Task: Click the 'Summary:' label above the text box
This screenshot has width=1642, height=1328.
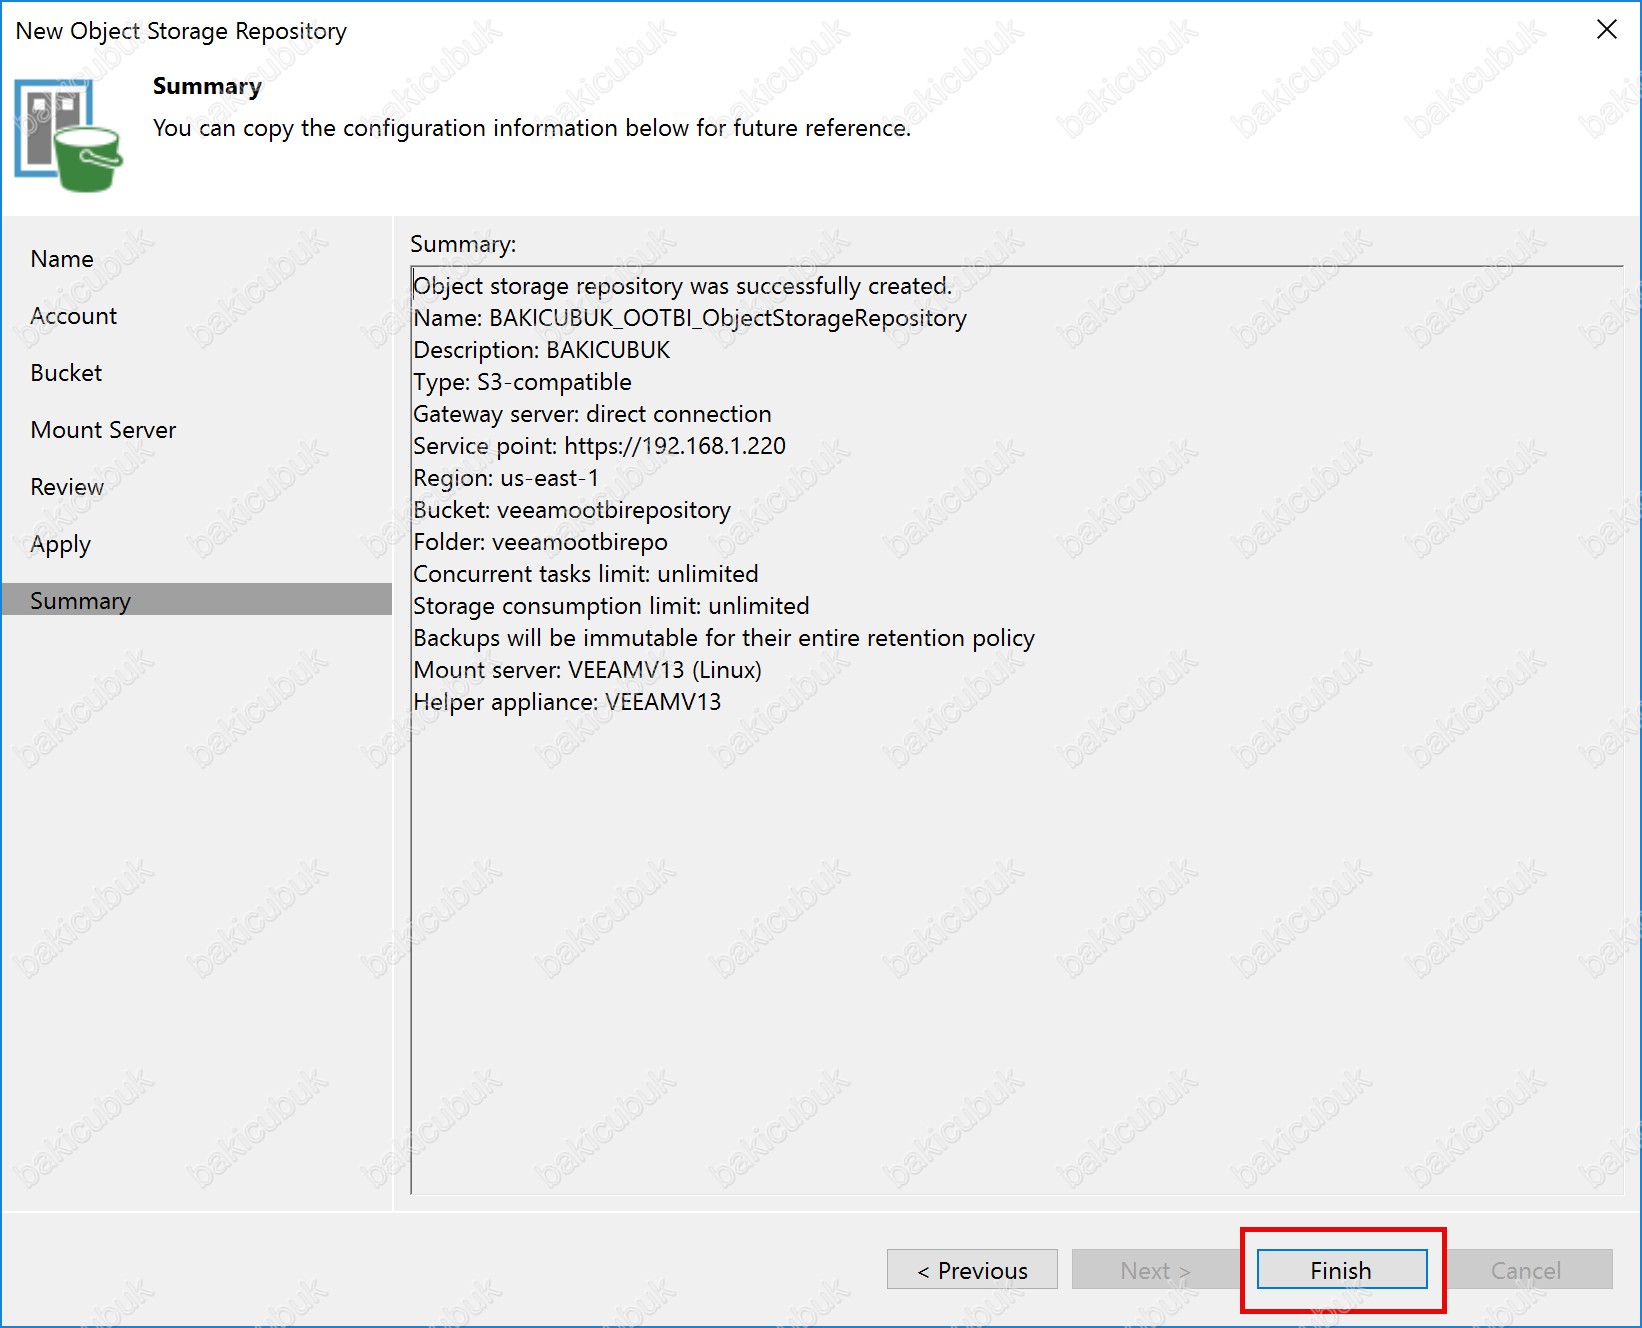Action: pyautogui.click(x=463, y=244)
